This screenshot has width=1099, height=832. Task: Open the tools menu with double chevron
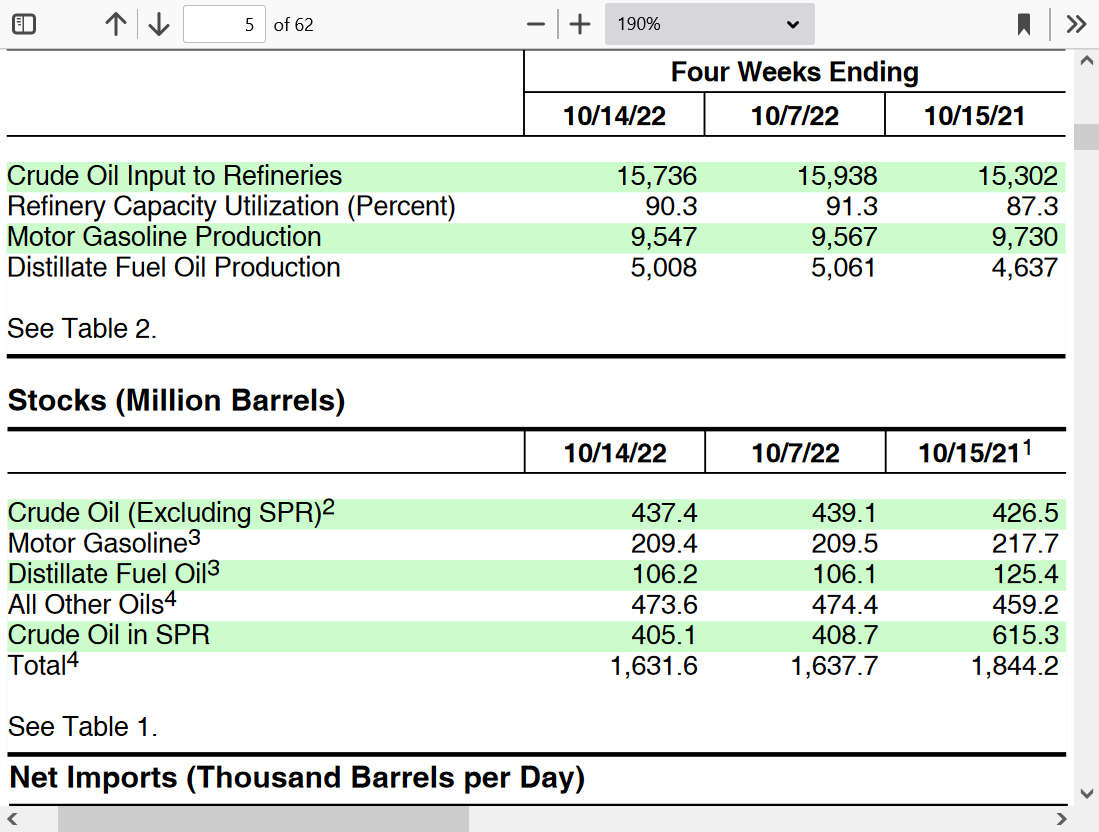pos(1076,24)
